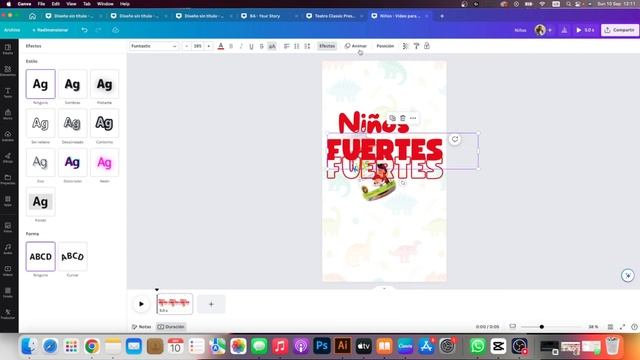Screen dimensions: 640x360
Task: Toggle list formatting
Action: 297,46
